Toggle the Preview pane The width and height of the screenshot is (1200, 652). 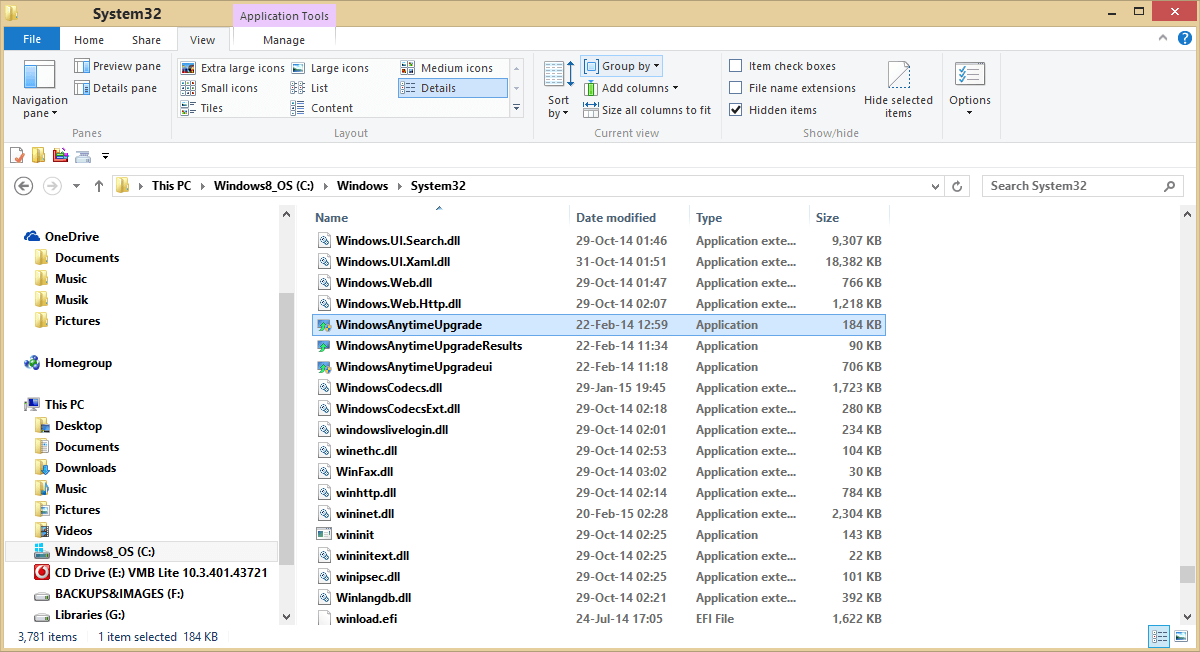pyautogui.click(x=117, y=66)
